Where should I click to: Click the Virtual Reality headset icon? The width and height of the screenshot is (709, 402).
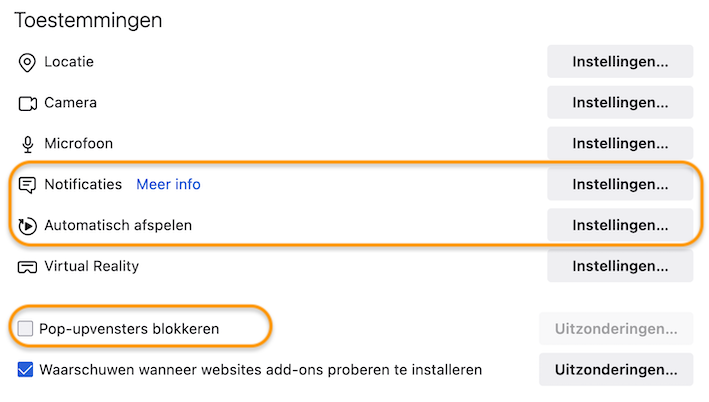pos(27,267)
